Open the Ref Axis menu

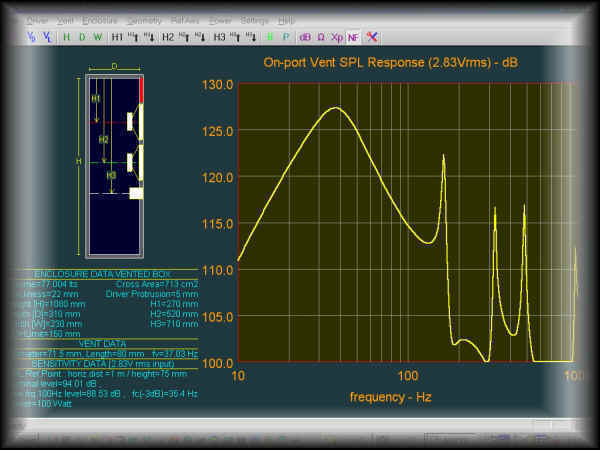coord(185,21)
